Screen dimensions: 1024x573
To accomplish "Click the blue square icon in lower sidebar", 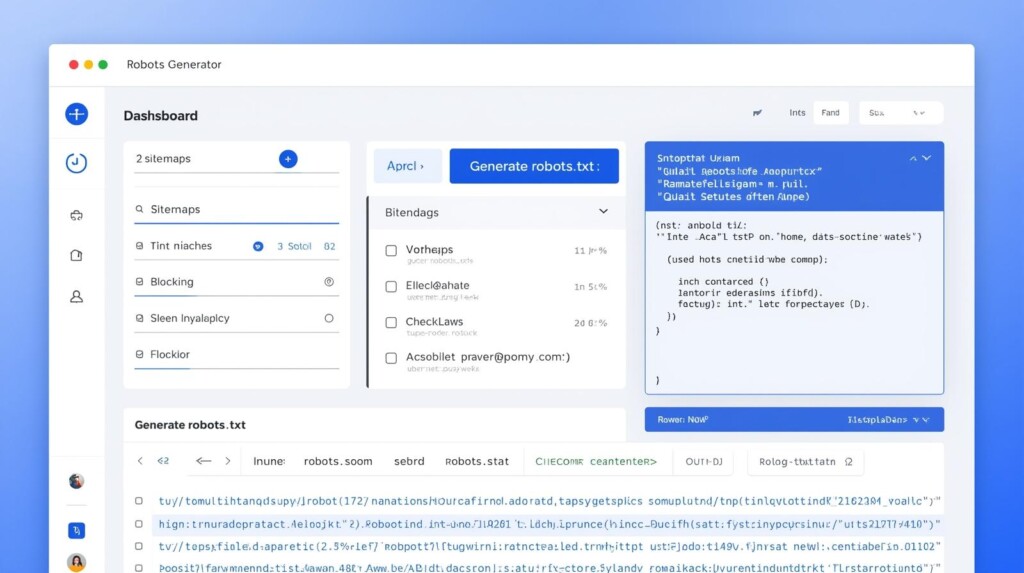I will 76,530.
